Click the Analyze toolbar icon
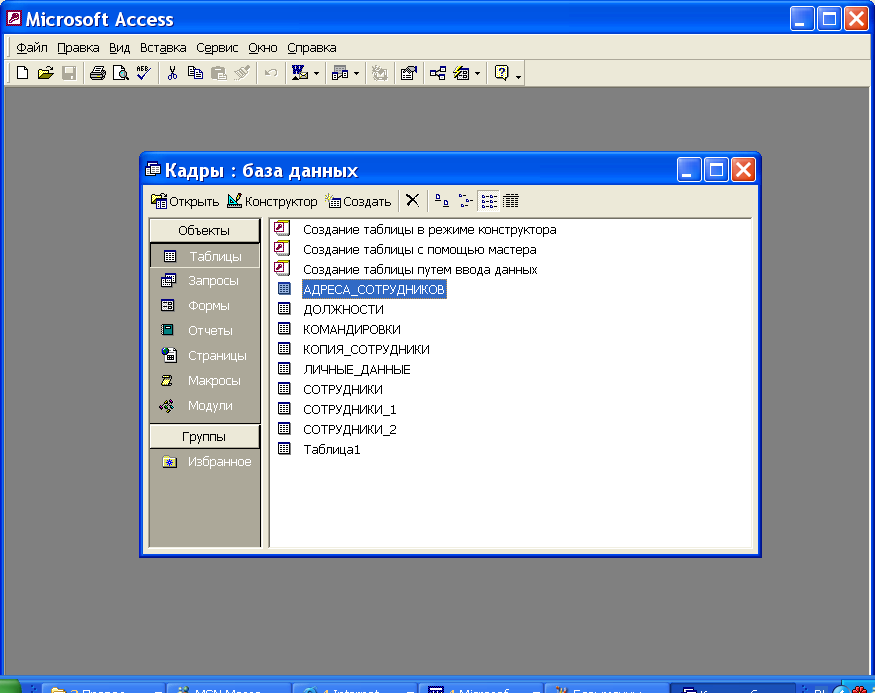 (x=340, y=73)
